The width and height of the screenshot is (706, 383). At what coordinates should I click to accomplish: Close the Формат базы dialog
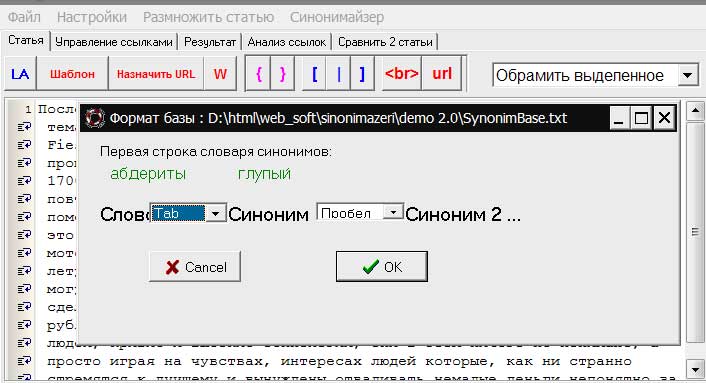[x=664, y=118]
